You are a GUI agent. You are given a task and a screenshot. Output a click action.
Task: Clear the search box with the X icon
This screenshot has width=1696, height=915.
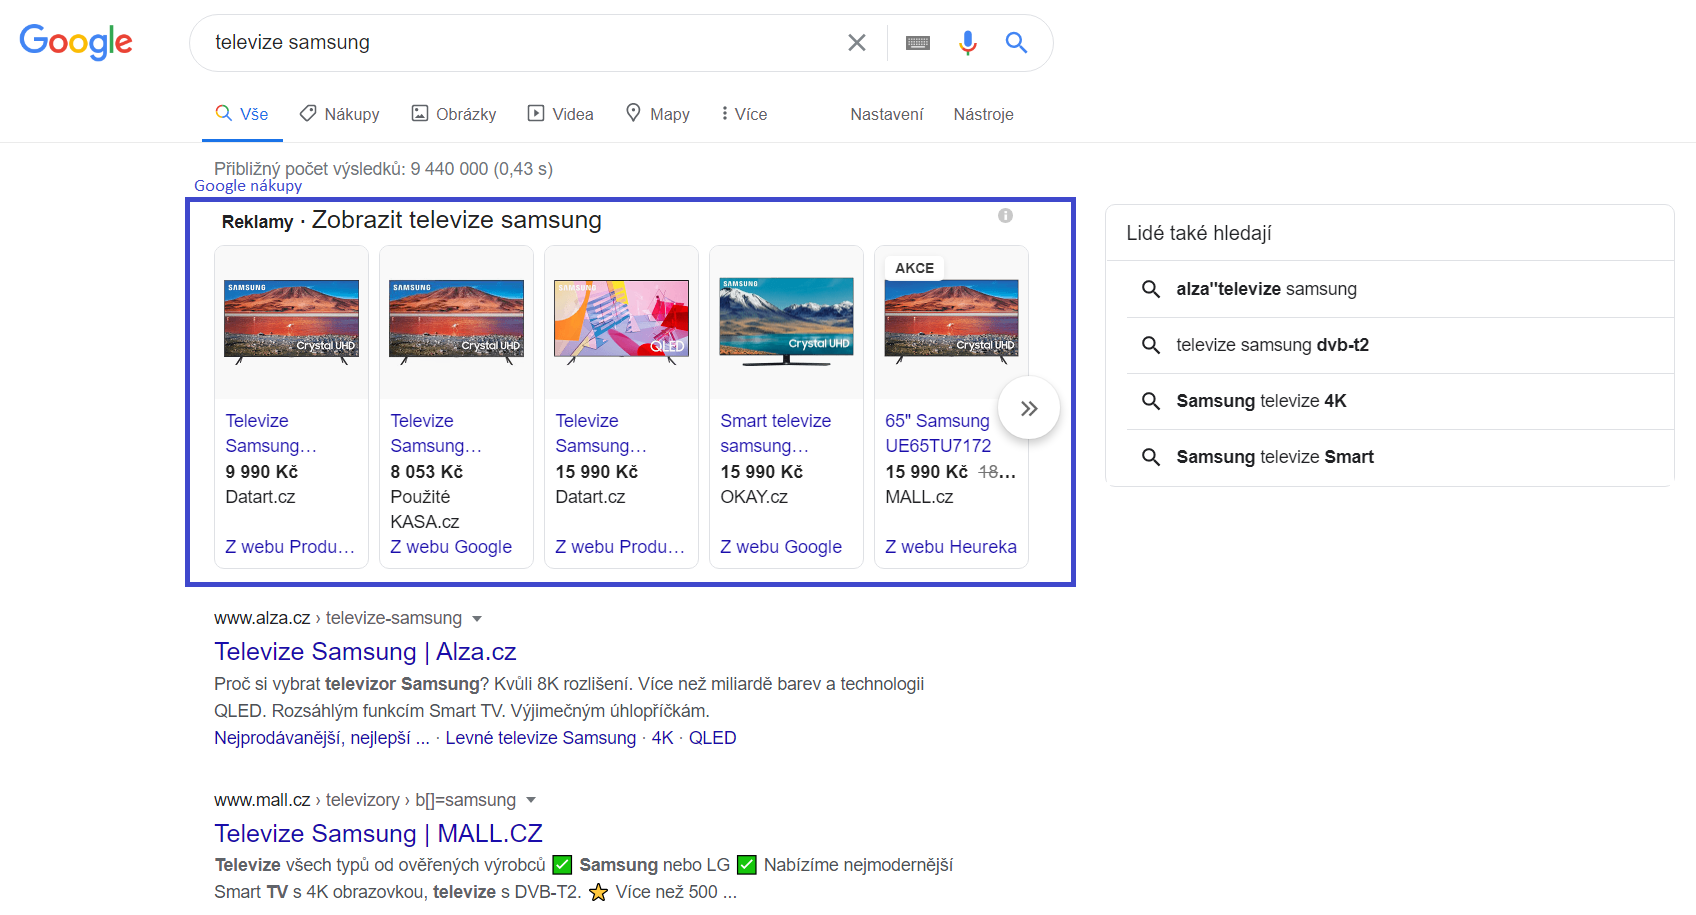pyautogui.click(x=856, y=43)
